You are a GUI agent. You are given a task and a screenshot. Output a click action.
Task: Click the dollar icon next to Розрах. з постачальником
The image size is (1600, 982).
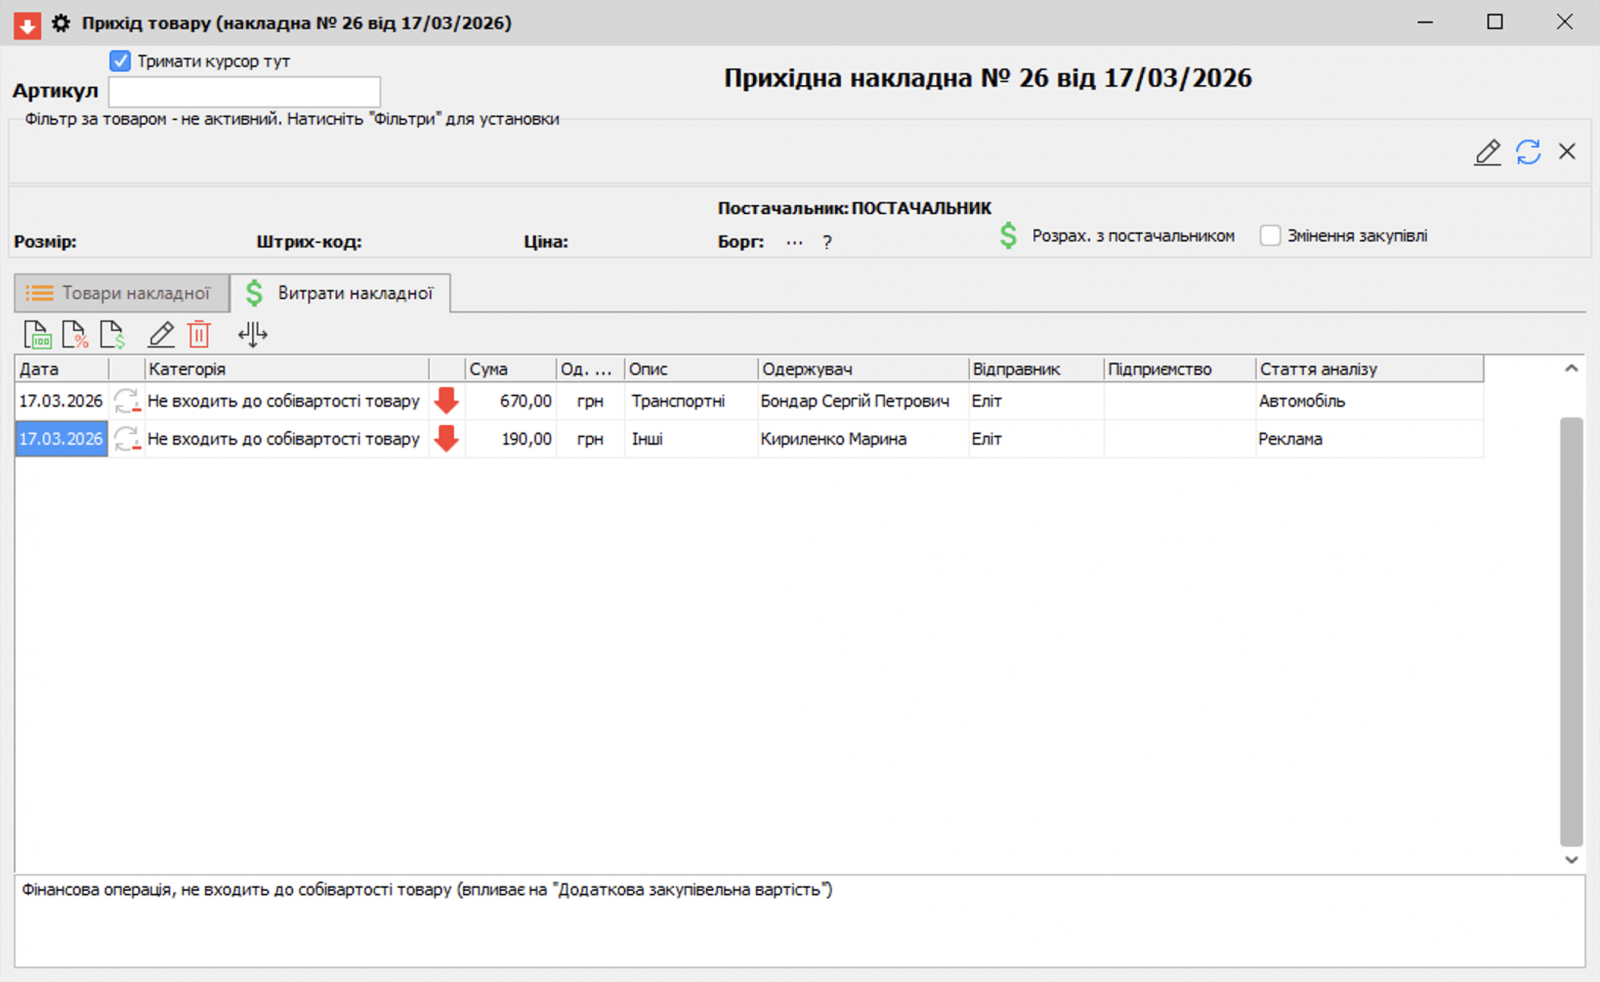1005,236
